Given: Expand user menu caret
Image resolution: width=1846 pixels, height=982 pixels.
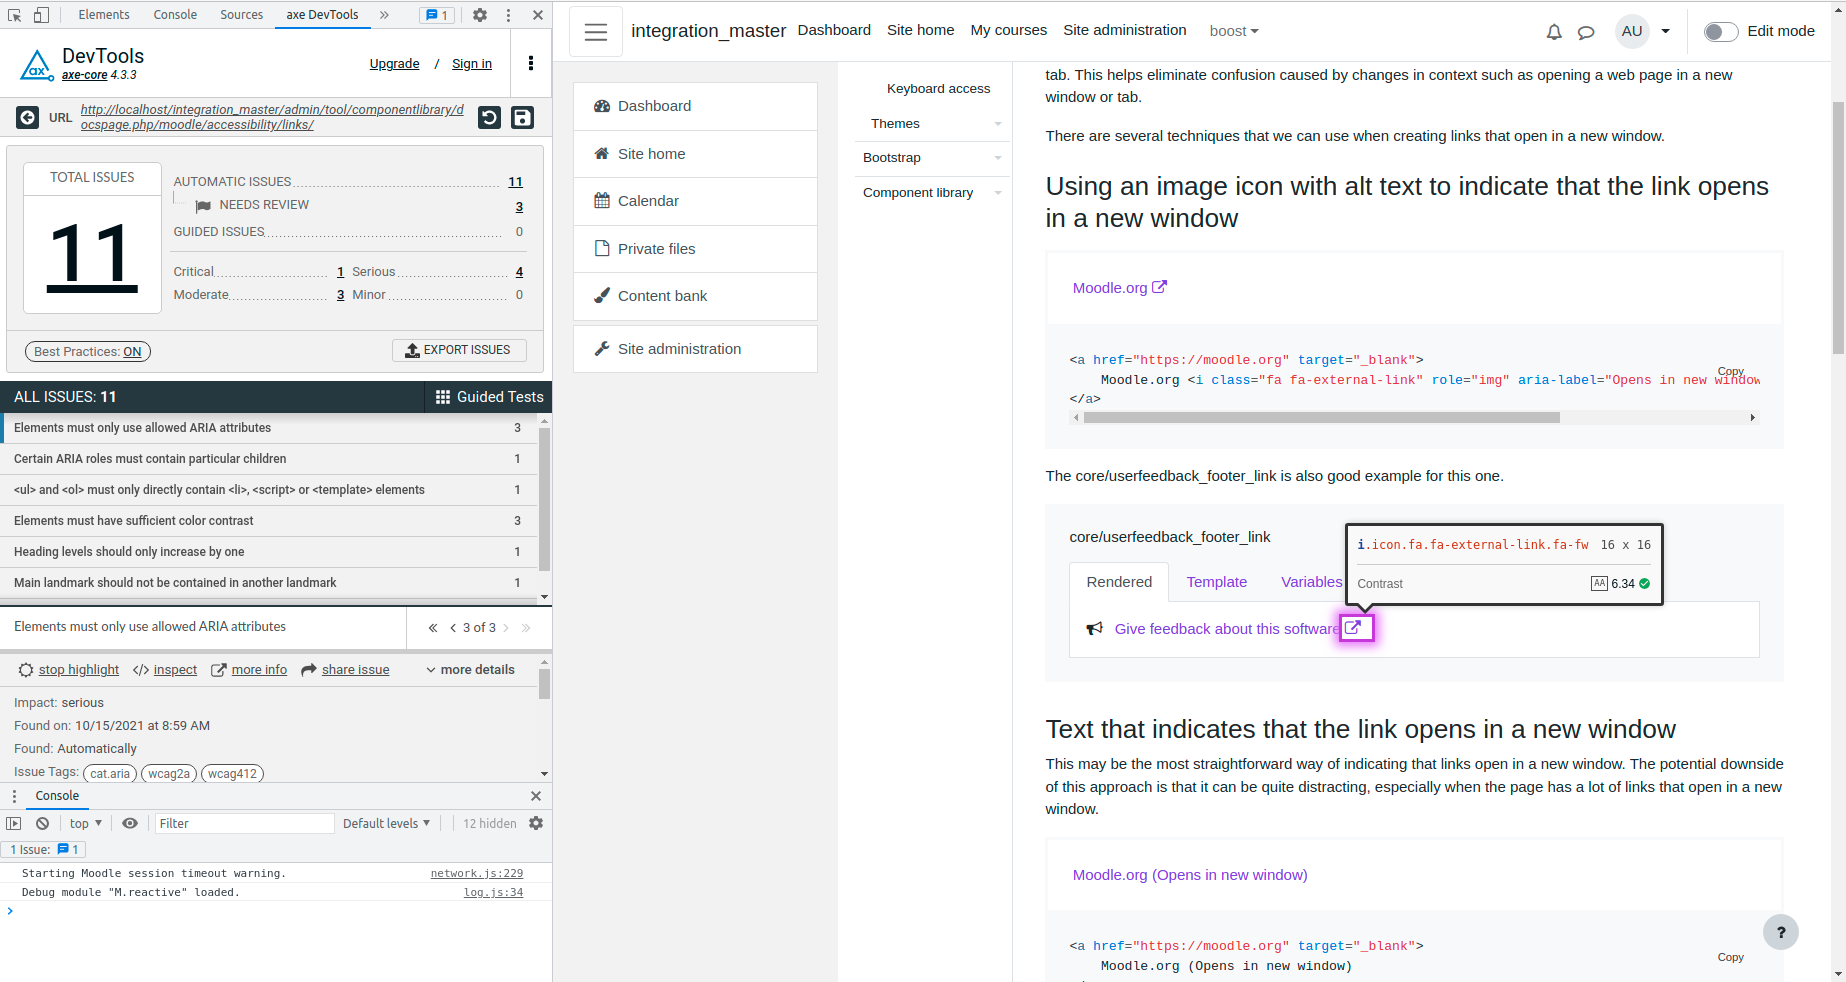Looking at the screenshot, I should pos(1666,32).
